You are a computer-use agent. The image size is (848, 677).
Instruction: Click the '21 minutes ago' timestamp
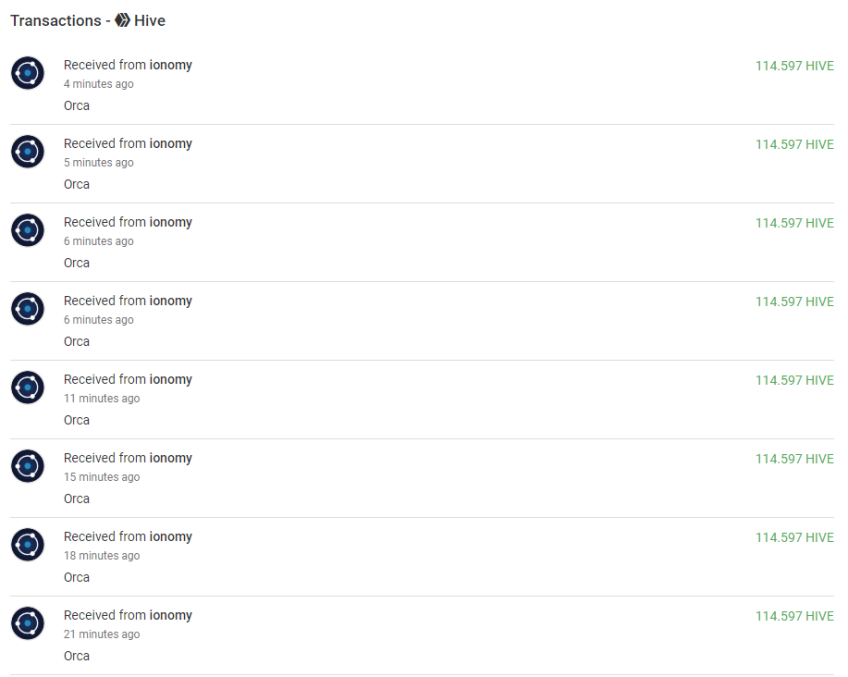coord(102,634)
